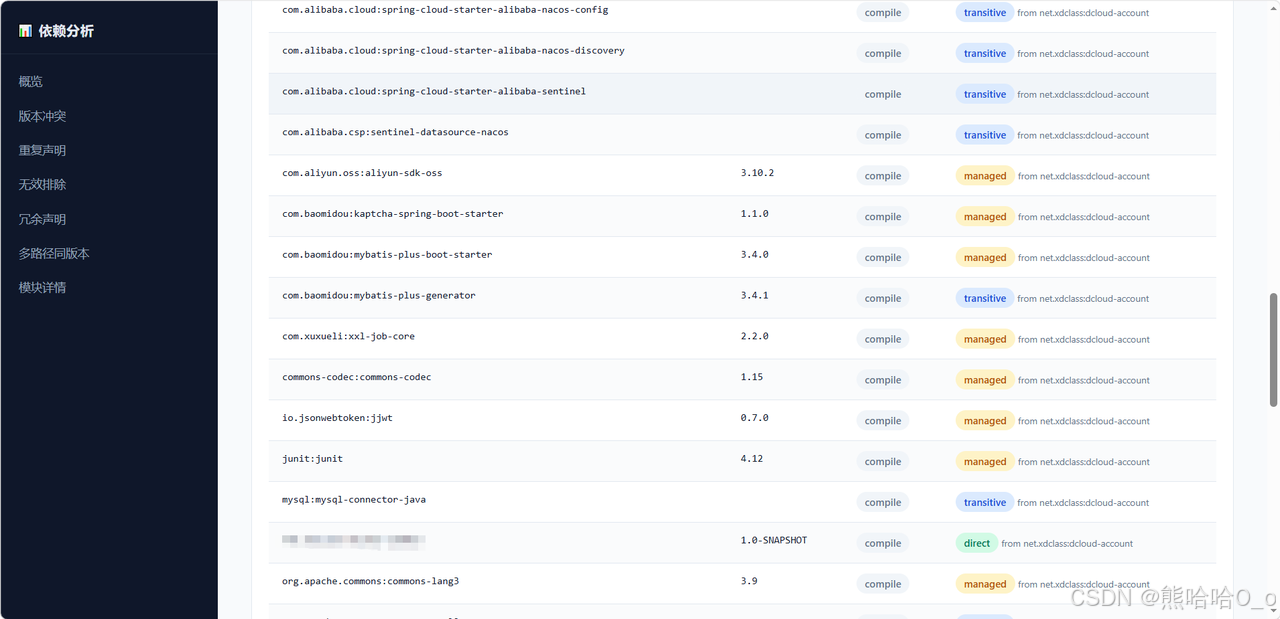Click version 3.10.2 of aliyun-sdk-oss
The width and height of the screenshot is (1280, 619).
757,173
